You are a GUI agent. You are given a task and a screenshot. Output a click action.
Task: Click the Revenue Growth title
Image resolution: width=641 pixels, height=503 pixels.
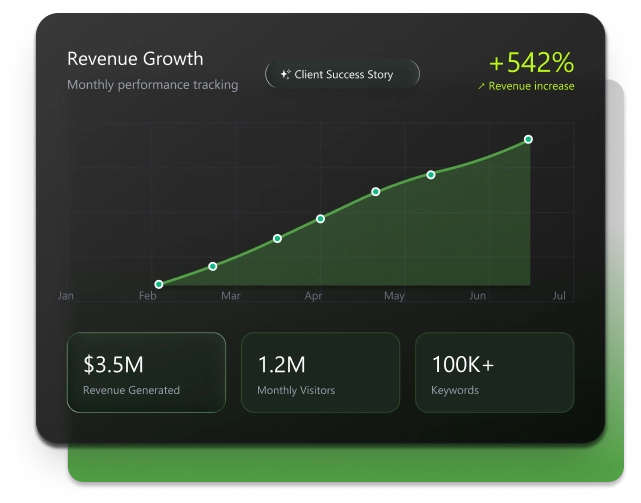135,58
